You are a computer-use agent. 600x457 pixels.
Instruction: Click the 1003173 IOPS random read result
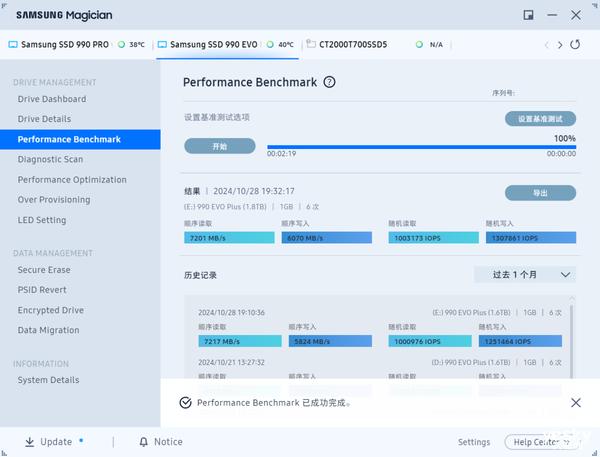433,238
